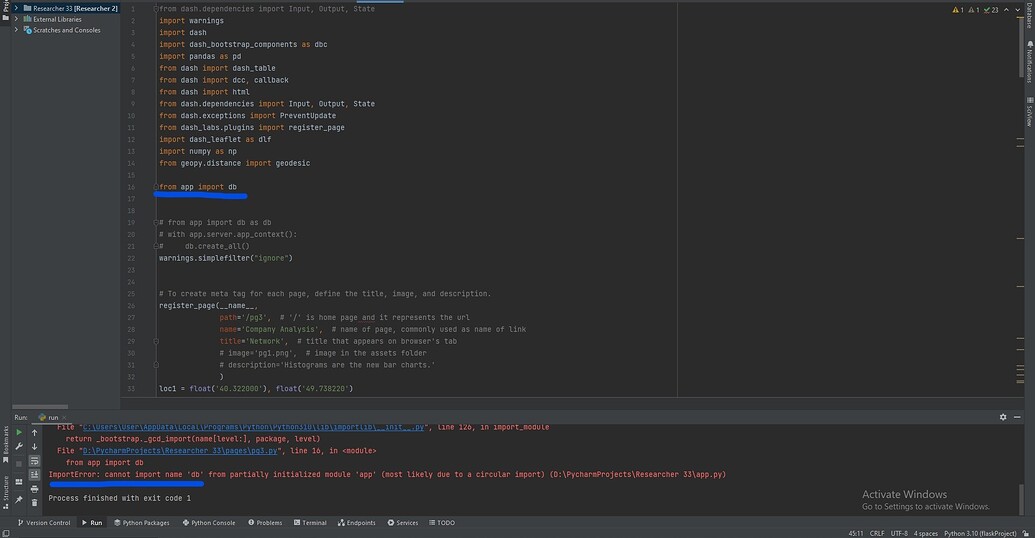The height and width of the screenshot is (538, 1035).
Task: Expand Scratches and Consoles node
Action: coord(17,30)
